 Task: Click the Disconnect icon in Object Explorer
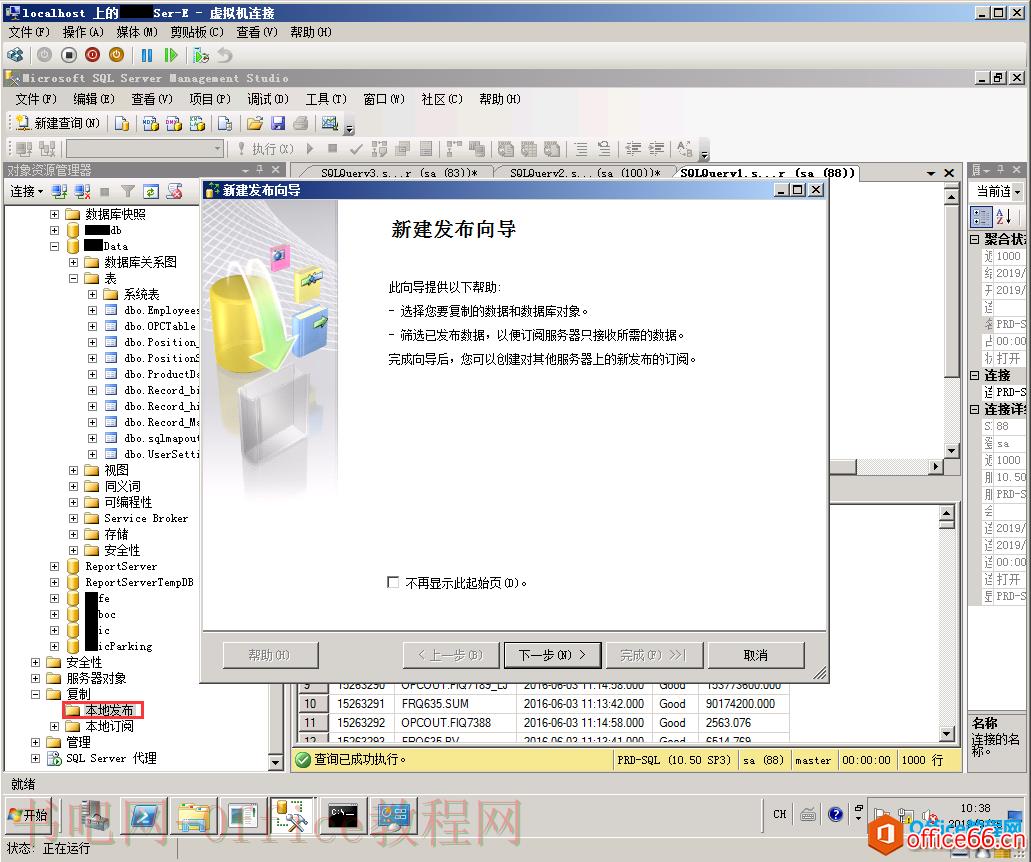coord(82,191)
